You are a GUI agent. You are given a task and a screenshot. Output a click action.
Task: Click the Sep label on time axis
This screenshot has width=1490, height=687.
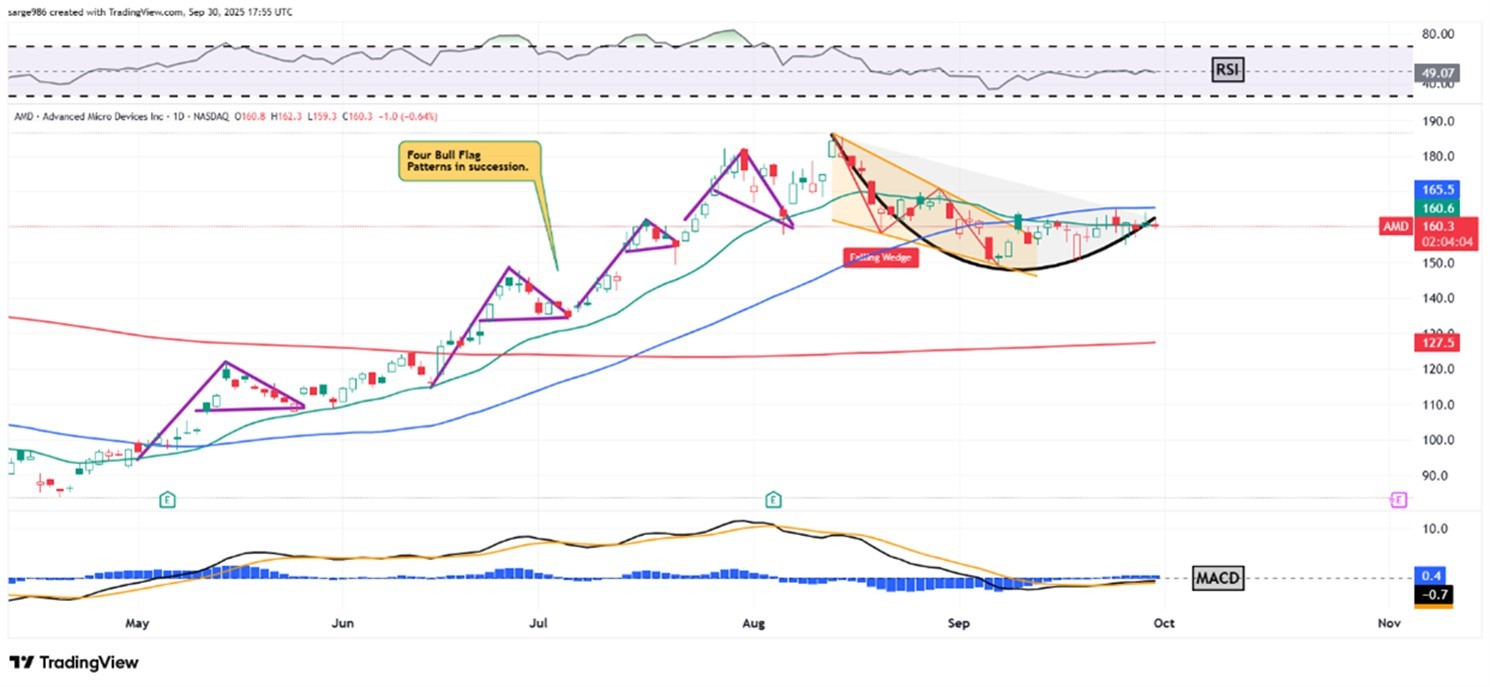[958, 623]
